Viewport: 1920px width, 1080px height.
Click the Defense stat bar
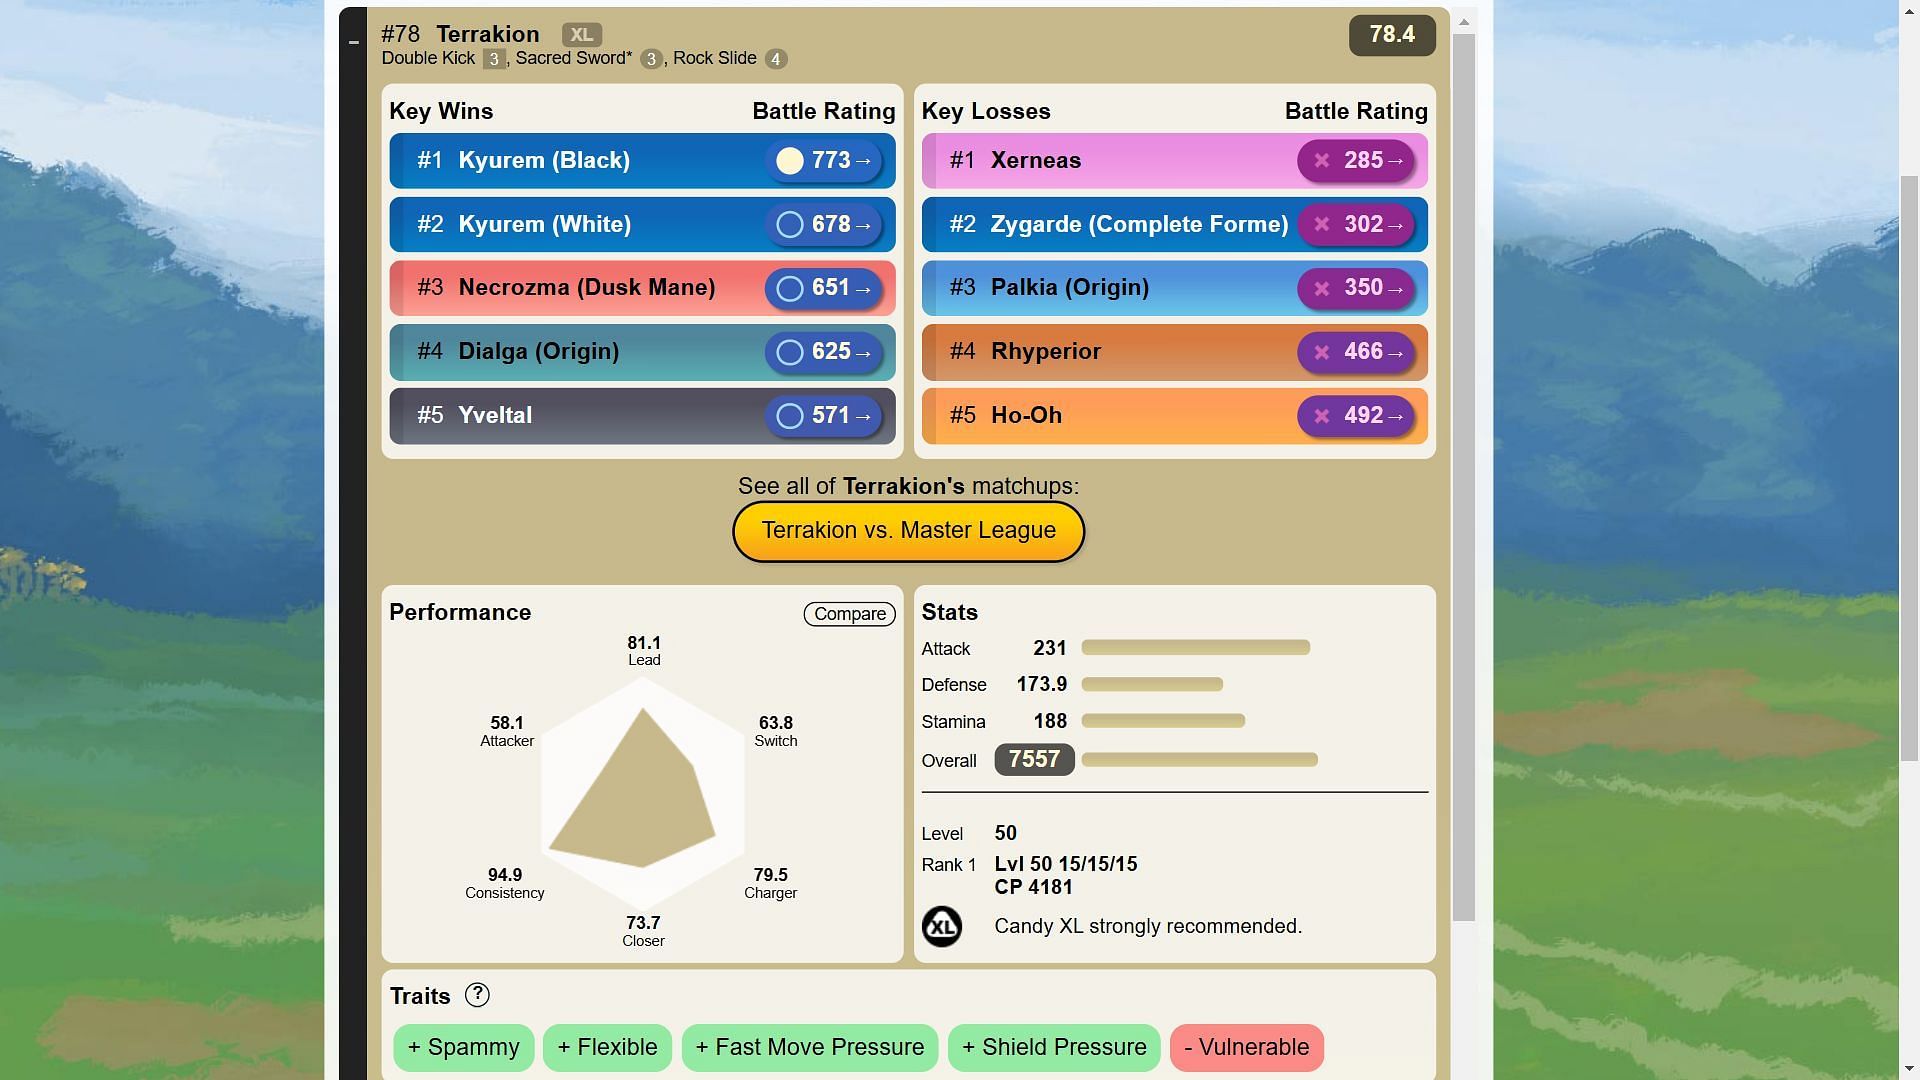click(x=1152, y=685)
